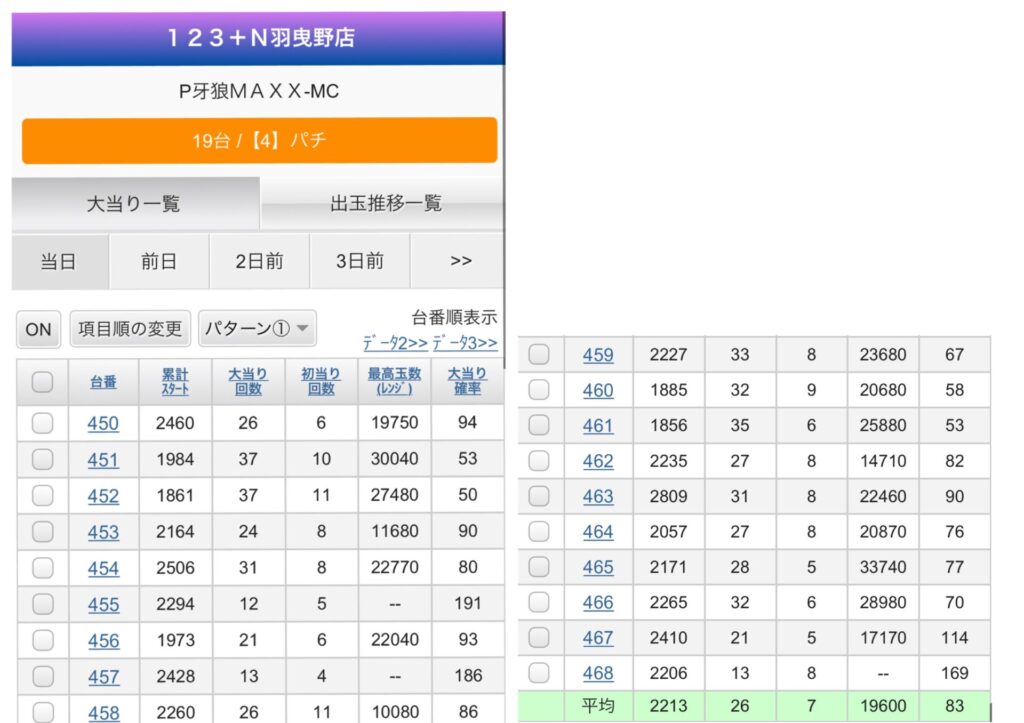Viewport: 1024px width, 723px height.
Task: Check the box for machine 464
Action: (539, 532)
